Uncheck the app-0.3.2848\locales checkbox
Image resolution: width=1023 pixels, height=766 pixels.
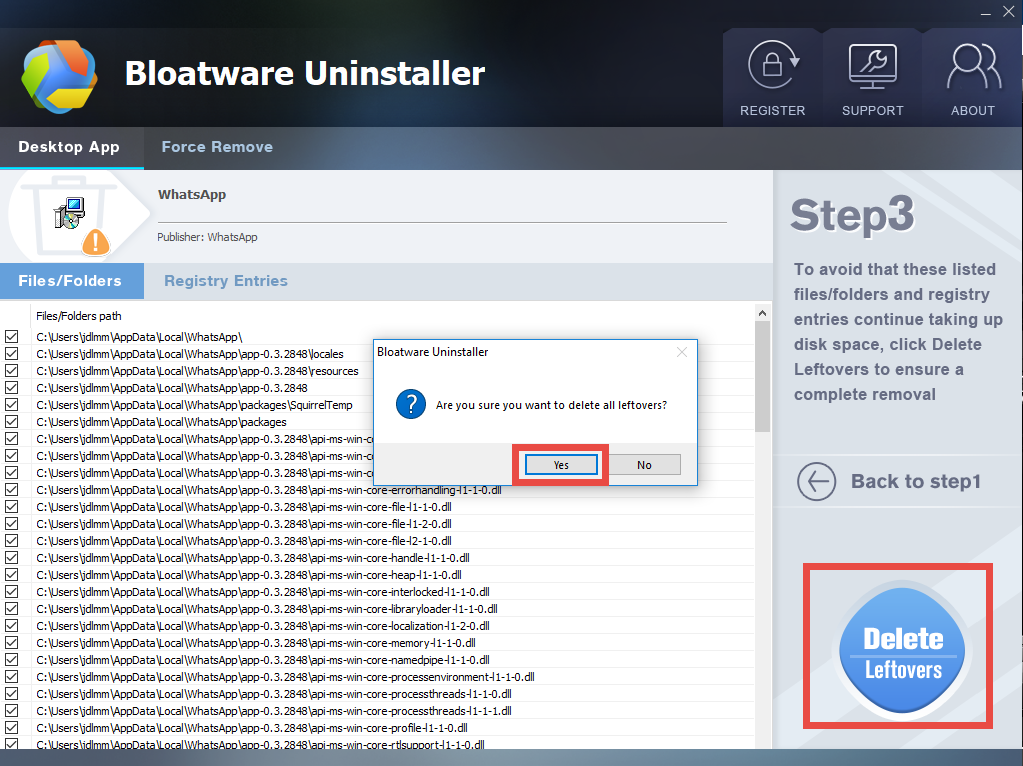[12, 354]
